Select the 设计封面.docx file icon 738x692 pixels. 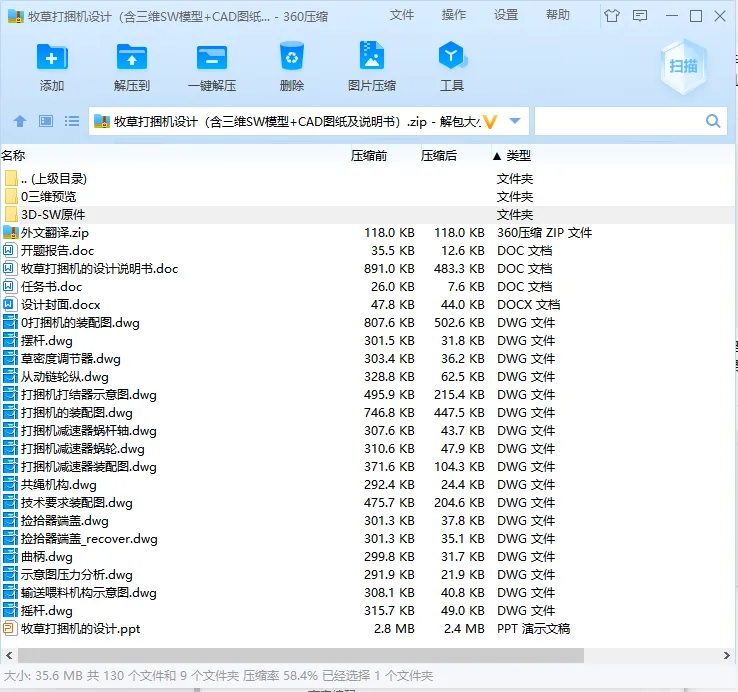tap(9, 305)
